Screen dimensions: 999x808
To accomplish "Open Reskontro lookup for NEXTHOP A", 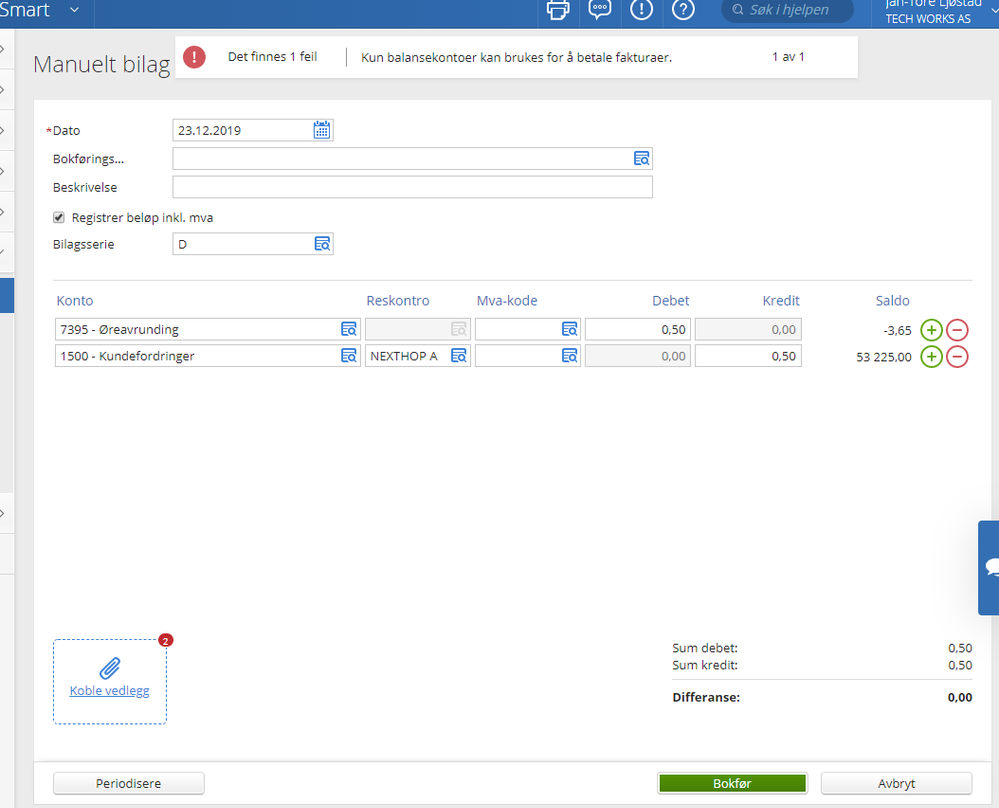I will (459, 356).
